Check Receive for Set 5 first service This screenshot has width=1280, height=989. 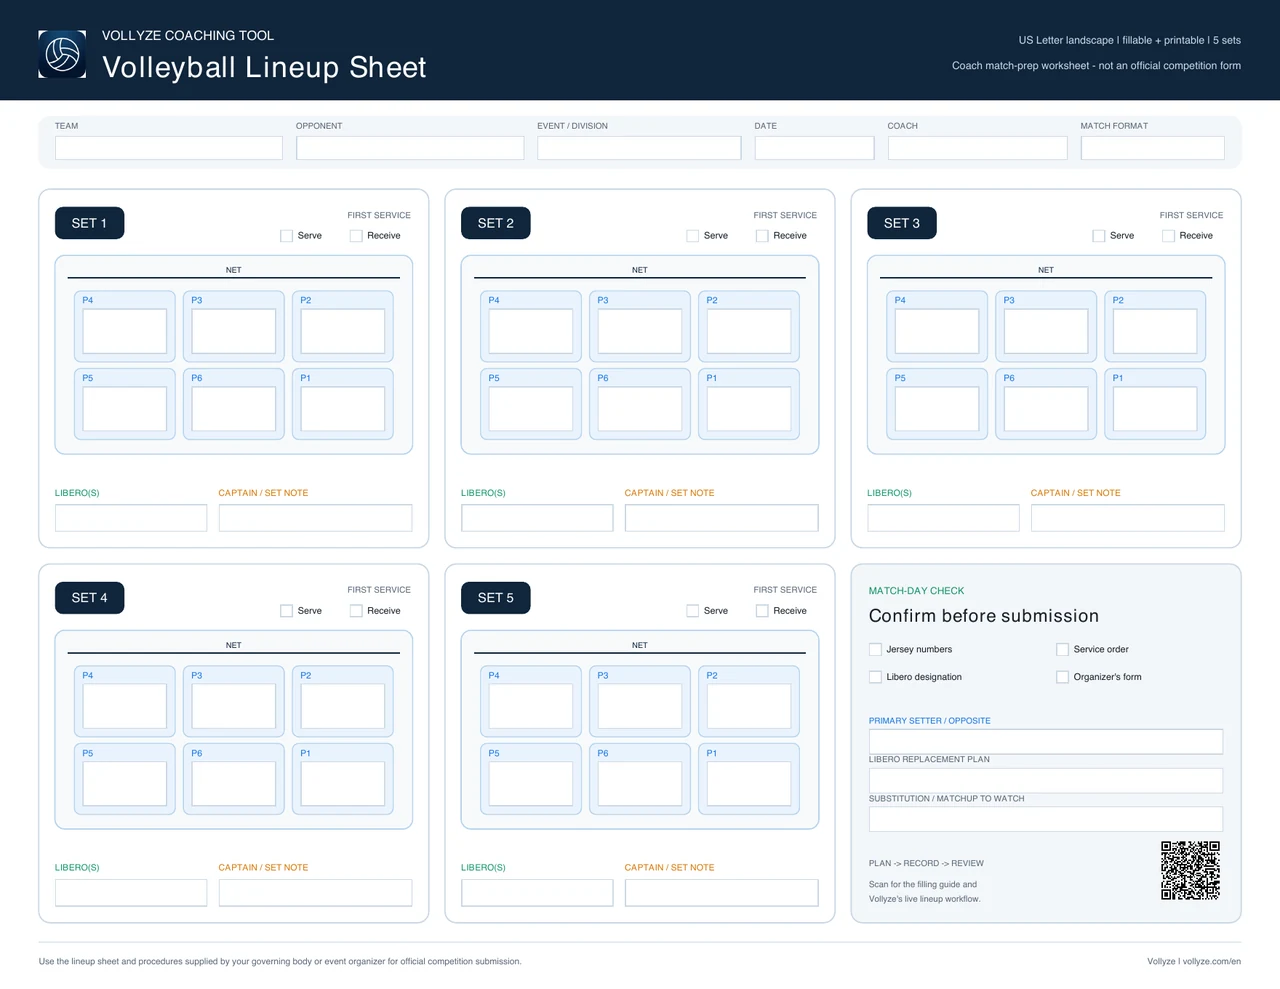click(762, 611)
